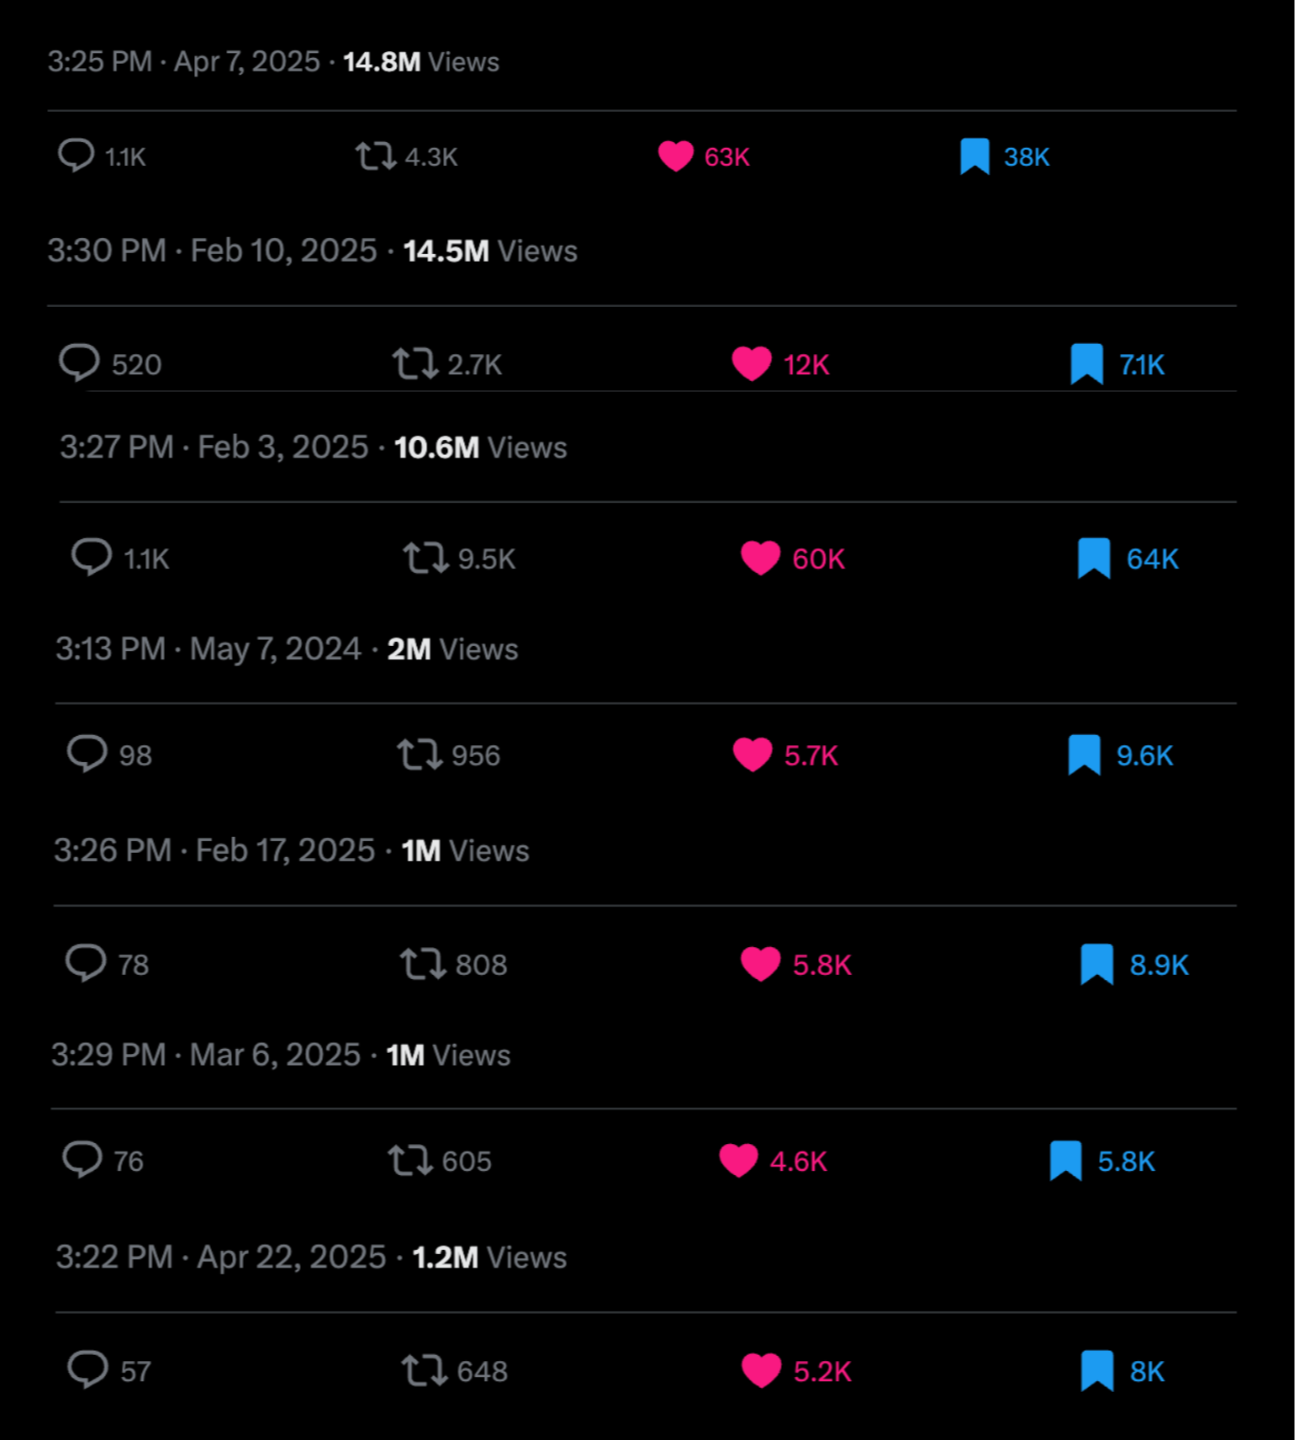Click the heart icon showing 5.8K
This screenshot has height=1440, width=1295.
pos(760,964)
